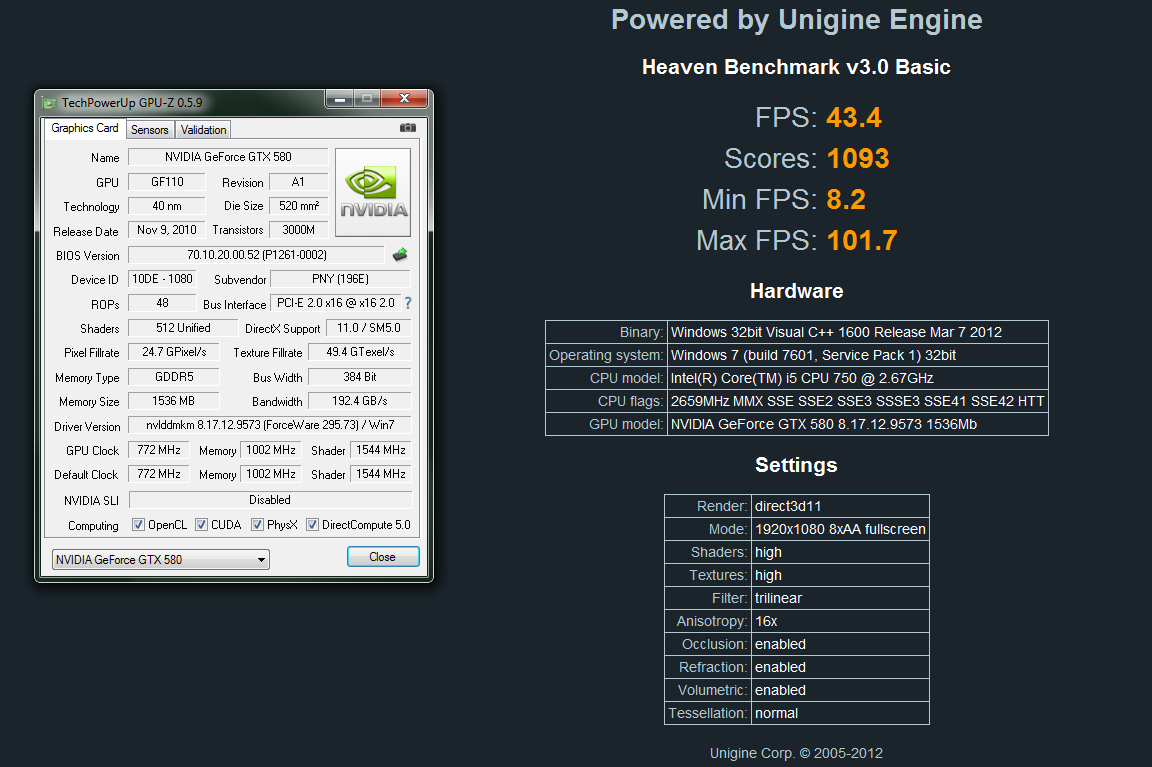Click the Min FPS value 8.2

846,200
